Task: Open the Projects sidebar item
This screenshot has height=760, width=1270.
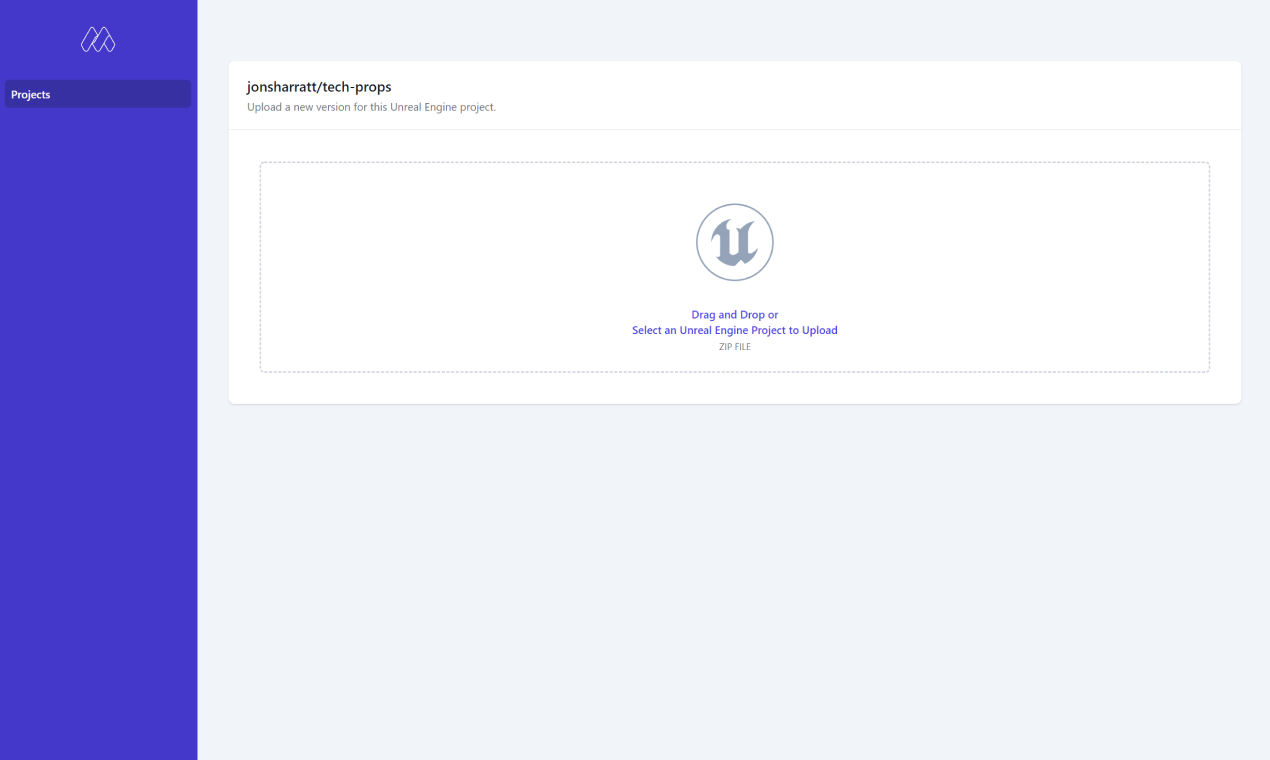Action: click(98, 94)
